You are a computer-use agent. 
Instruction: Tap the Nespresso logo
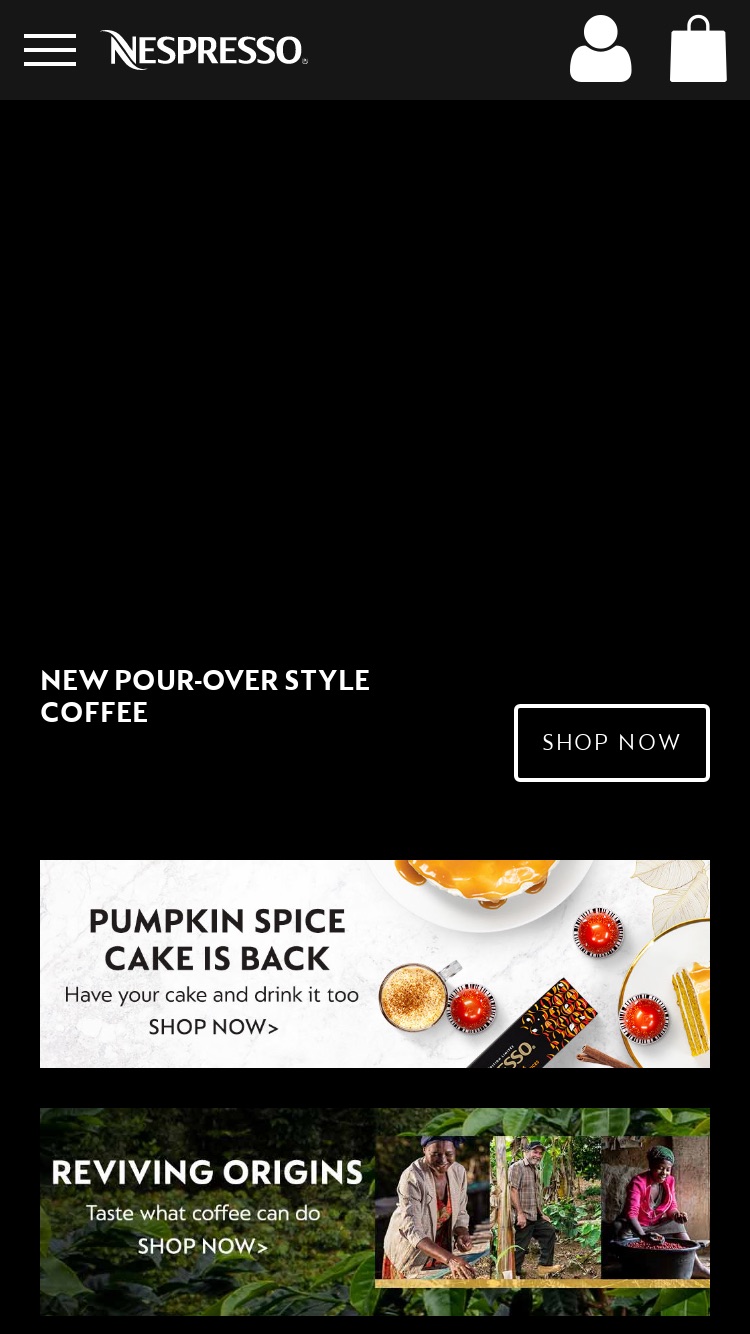point(204,50)
